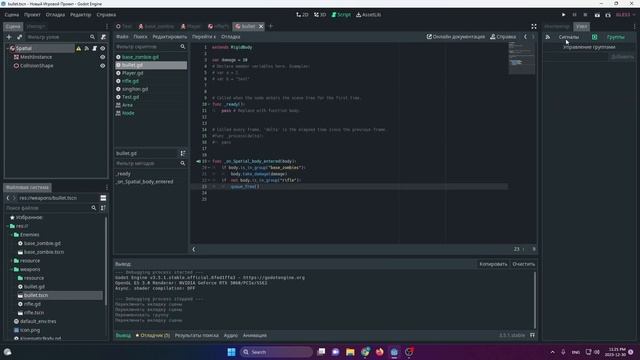This screenshot has height=360, width=640.
Task: Open the renderer GLES3 dropdown
Action: (625, 15)
